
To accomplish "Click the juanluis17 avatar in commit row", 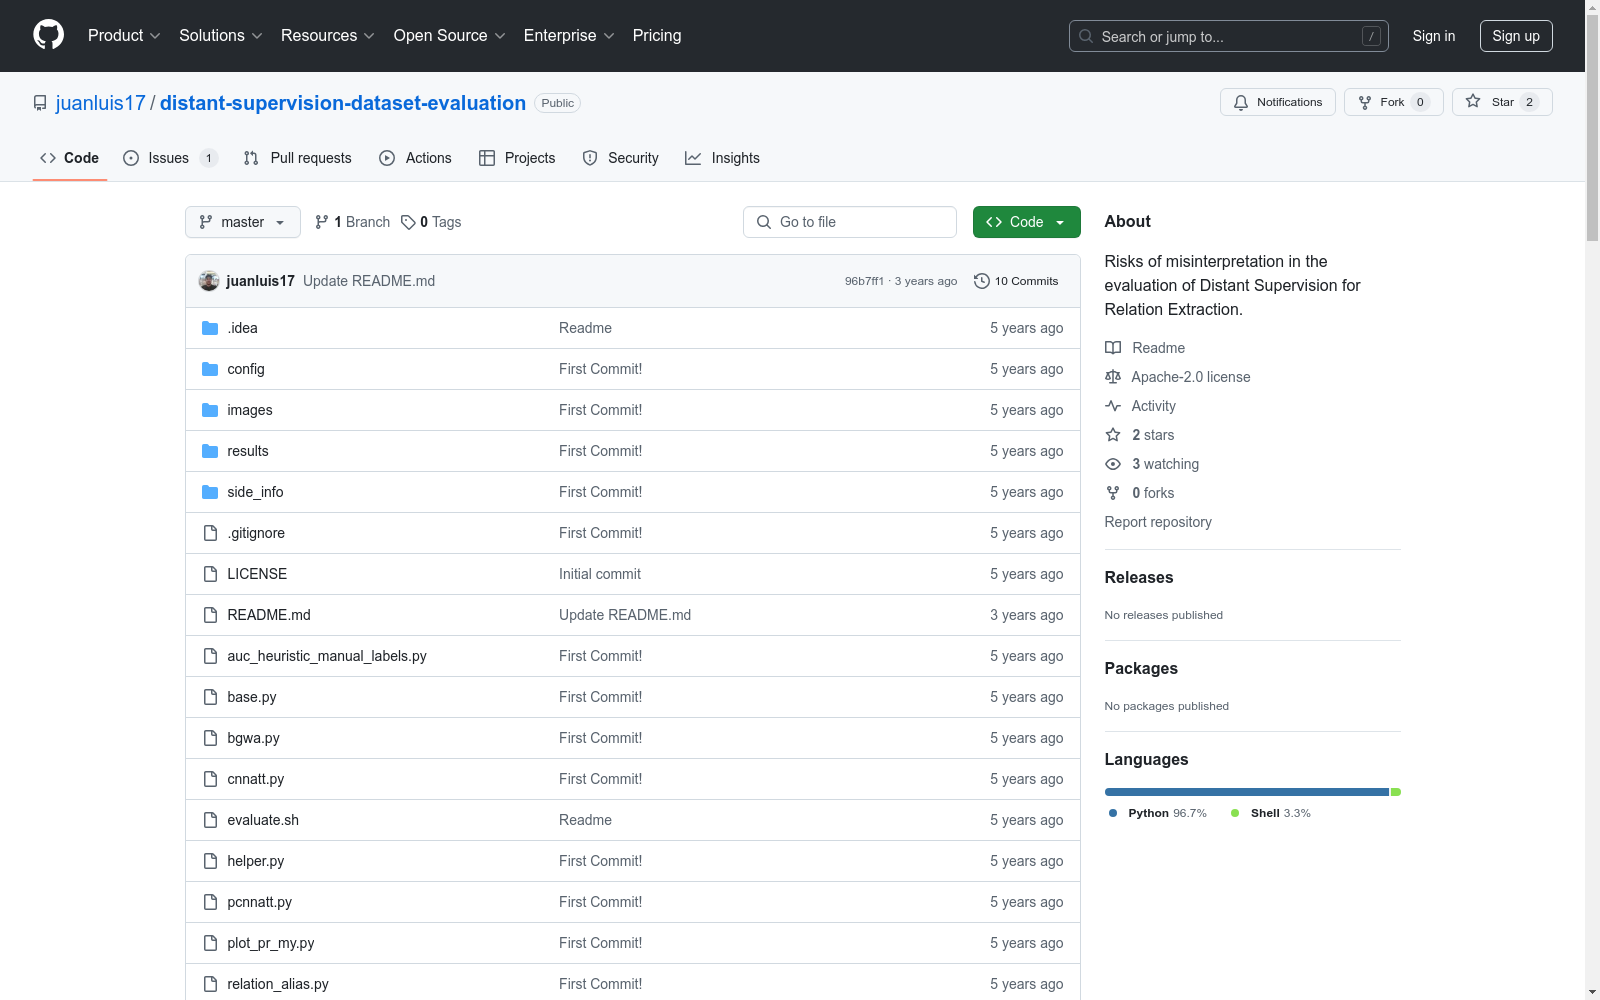I will [x=209, y=281].
